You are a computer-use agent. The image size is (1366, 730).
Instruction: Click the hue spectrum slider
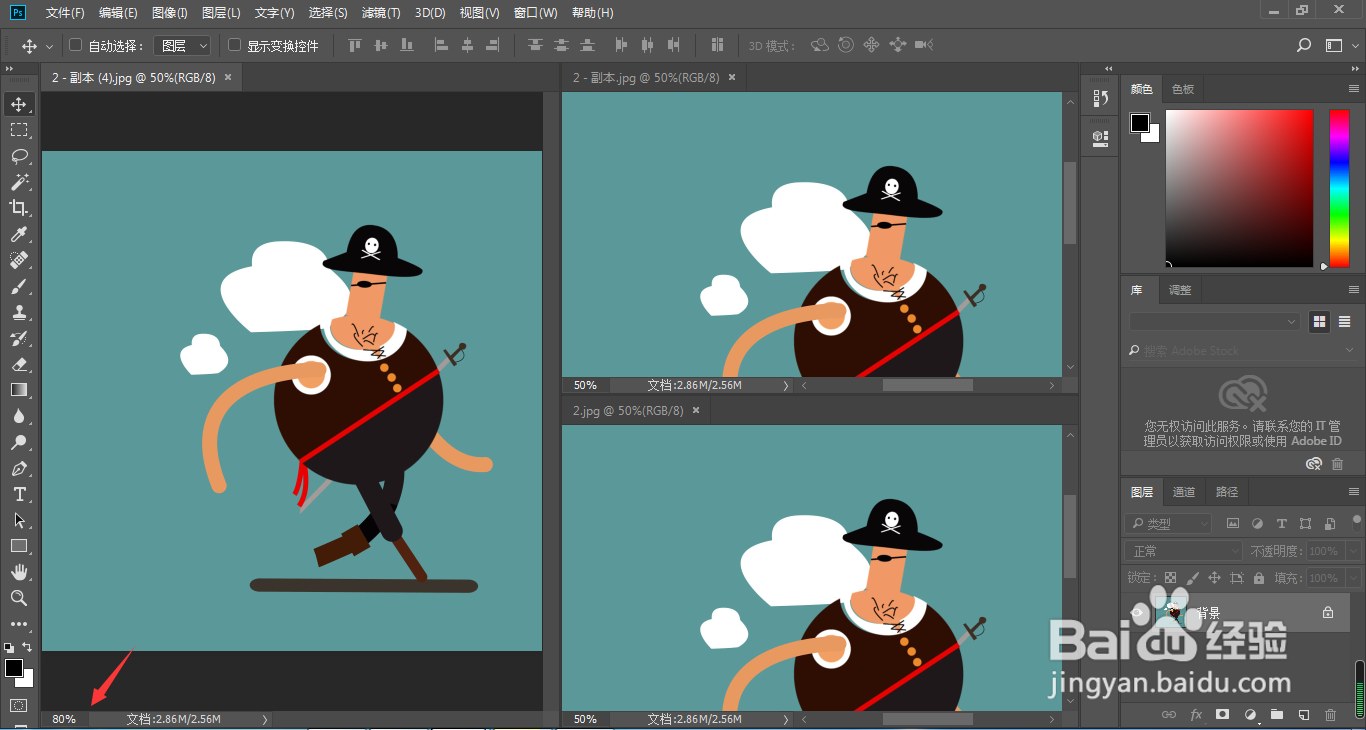(1339, 188)
